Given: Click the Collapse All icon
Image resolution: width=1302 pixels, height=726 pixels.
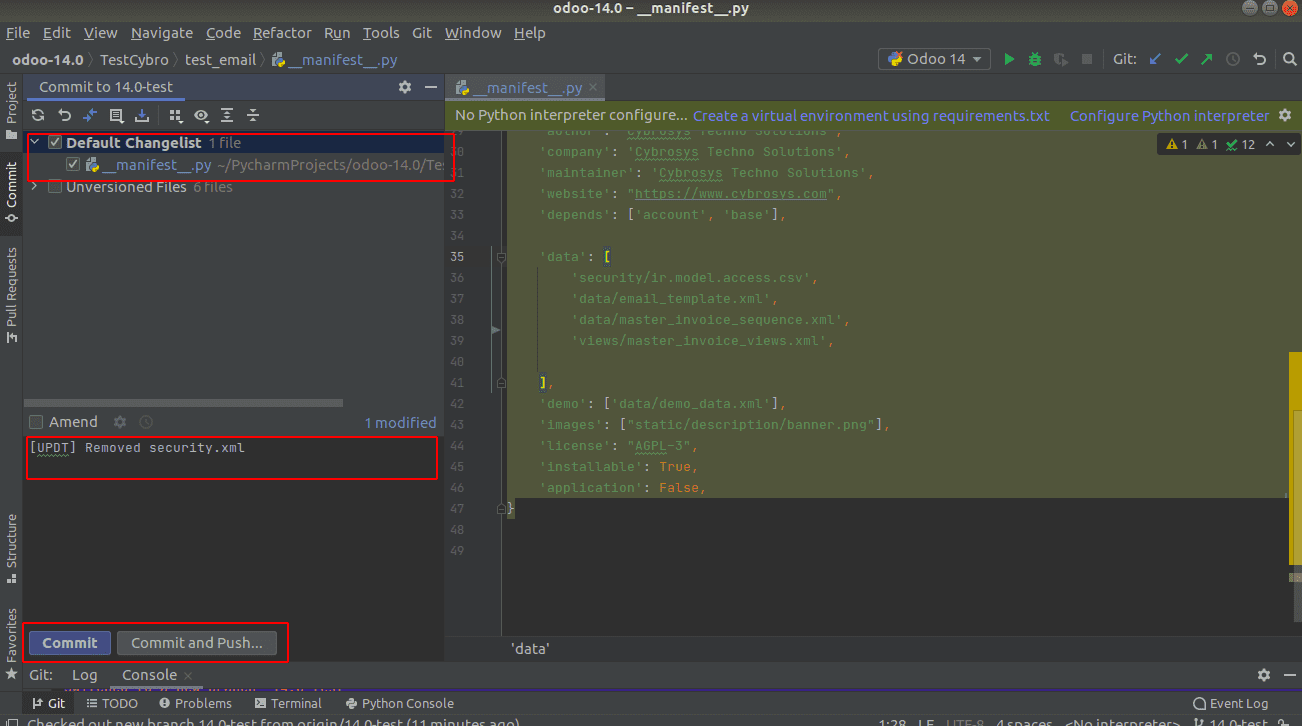Looking at the screenshot, I should pos(253,115).
